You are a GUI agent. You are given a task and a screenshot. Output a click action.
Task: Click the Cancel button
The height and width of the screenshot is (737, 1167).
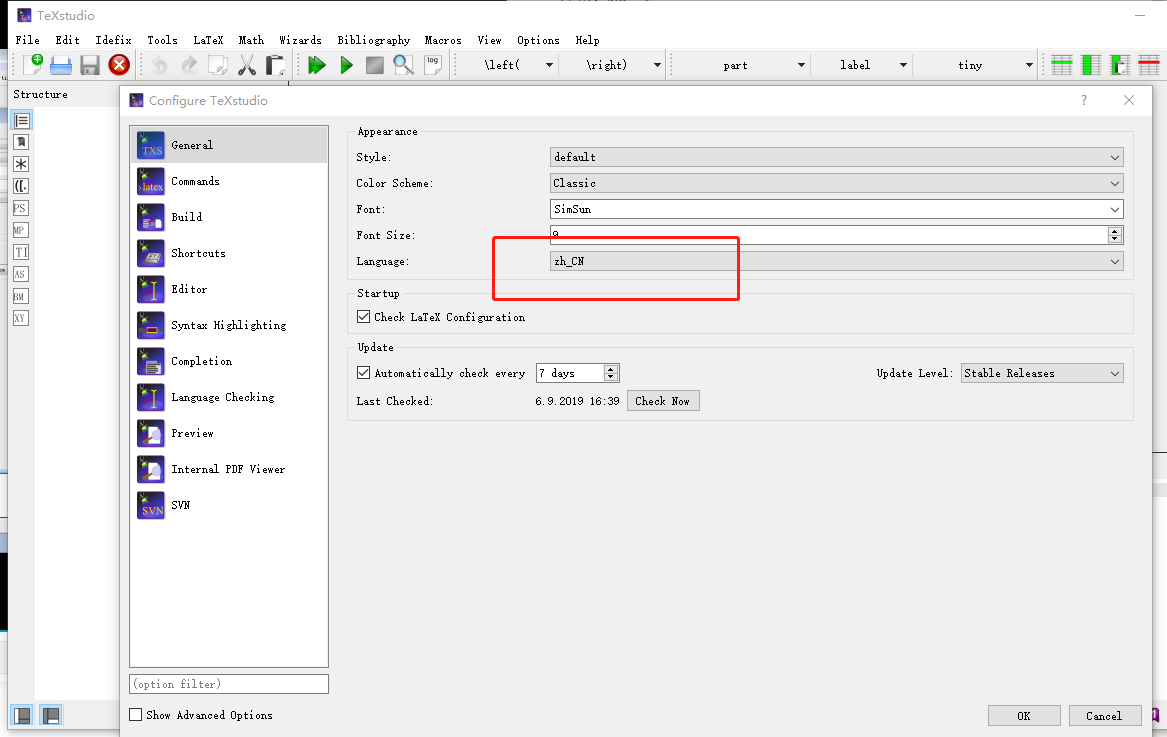(1104, 715)
